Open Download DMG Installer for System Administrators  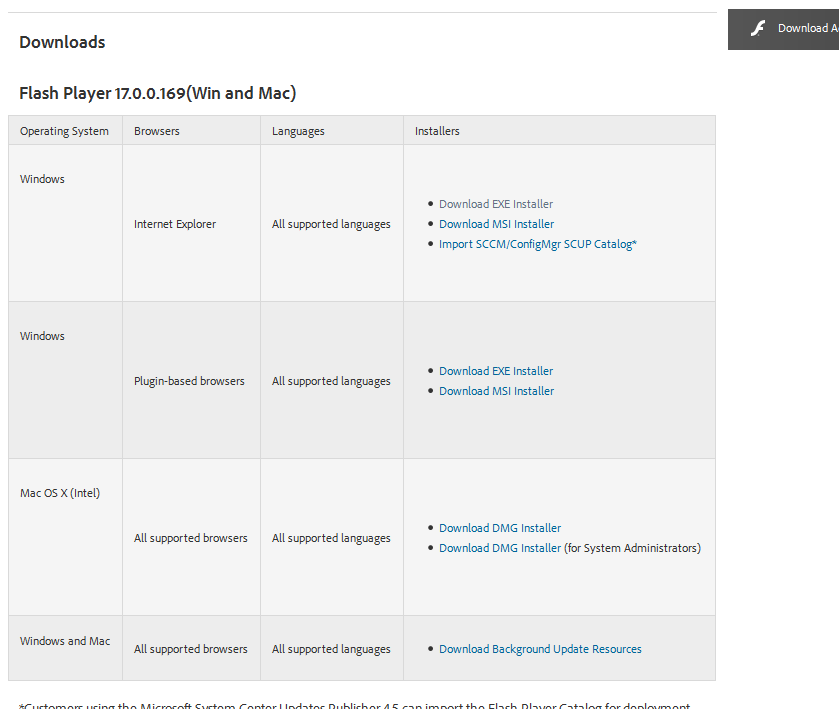click(x=500, y=548)
